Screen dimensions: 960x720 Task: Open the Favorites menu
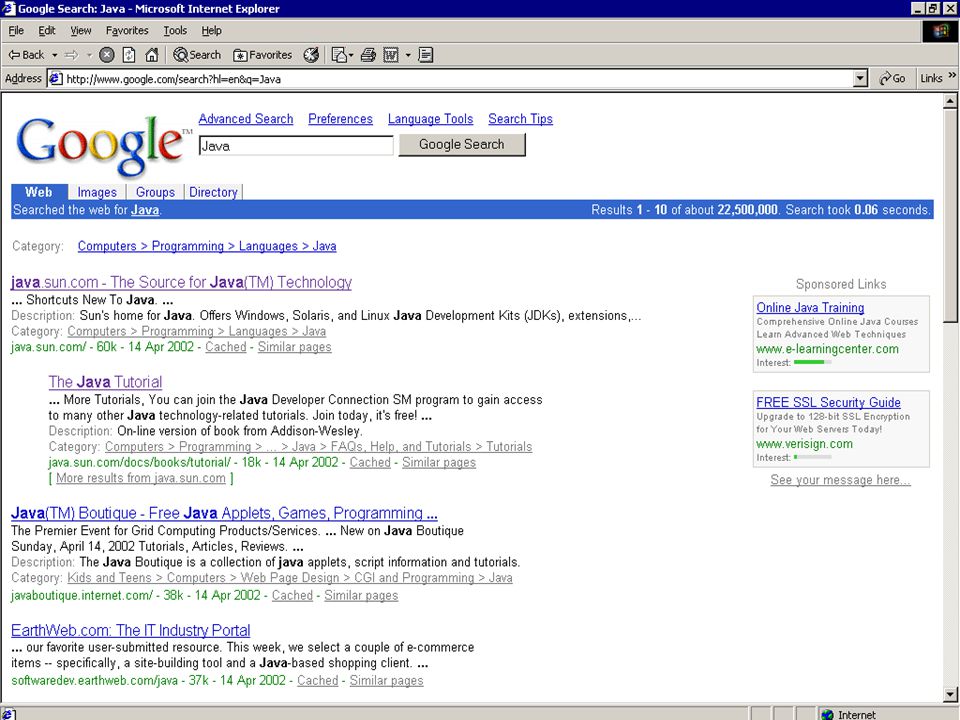(x=127, y=31)
